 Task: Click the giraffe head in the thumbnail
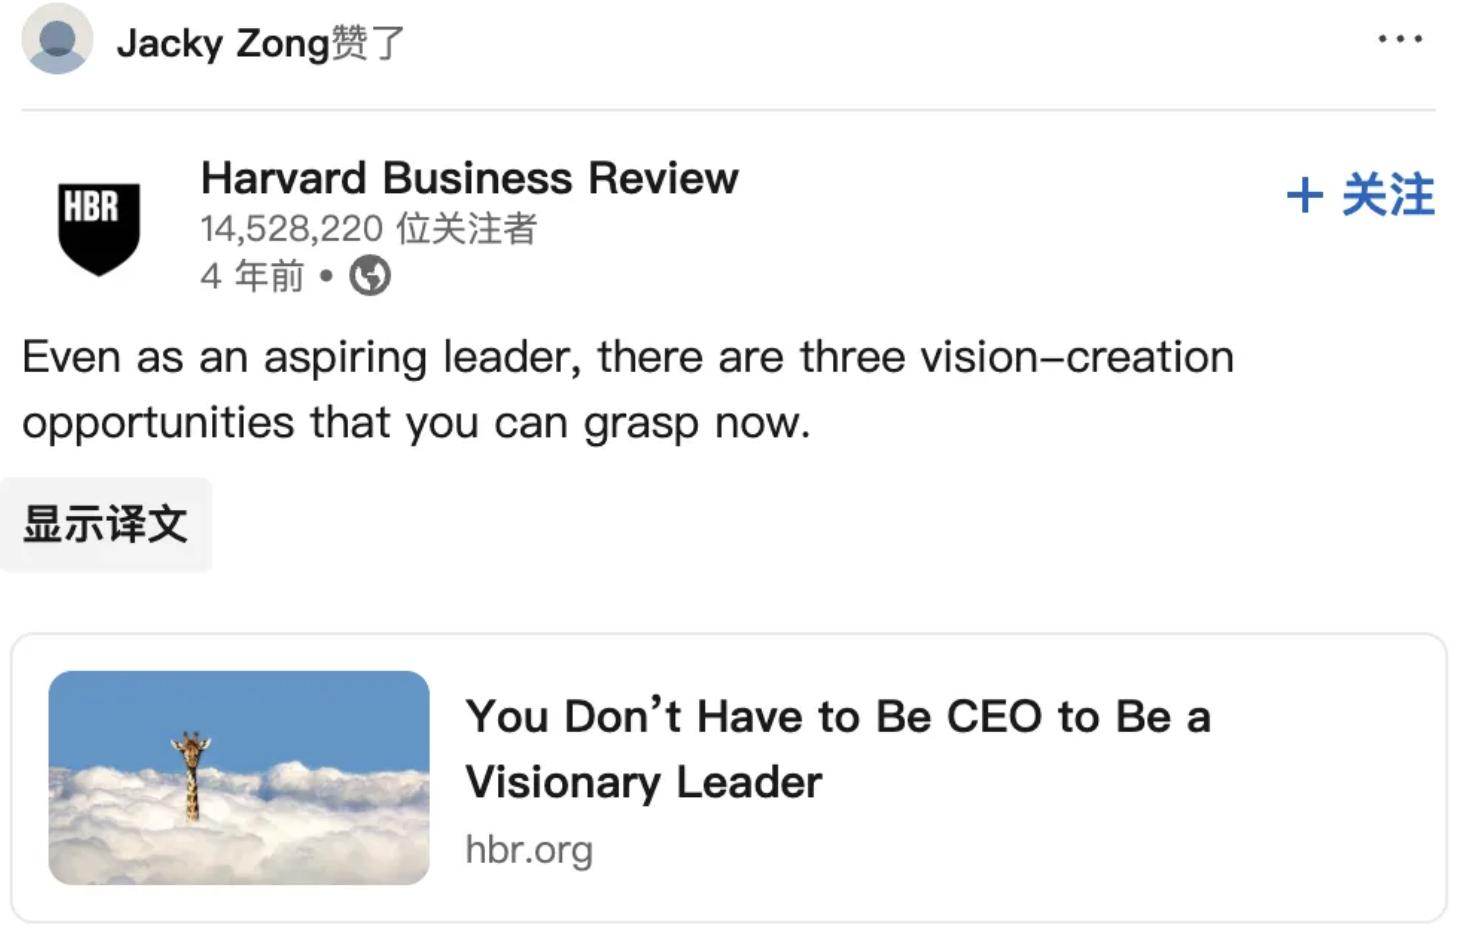190,744
